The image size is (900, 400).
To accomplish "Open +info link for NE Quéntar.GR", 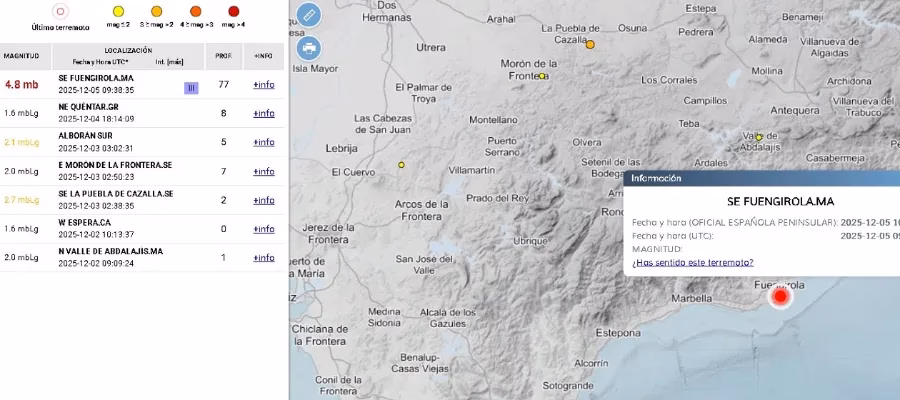I will (263, 113).
